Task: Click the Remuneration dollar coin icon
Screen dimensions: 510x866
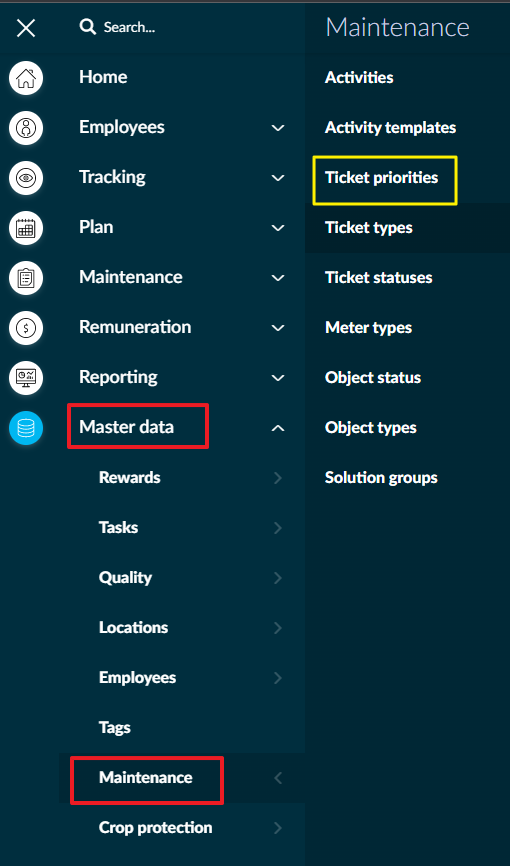Action: coord(26,328)
